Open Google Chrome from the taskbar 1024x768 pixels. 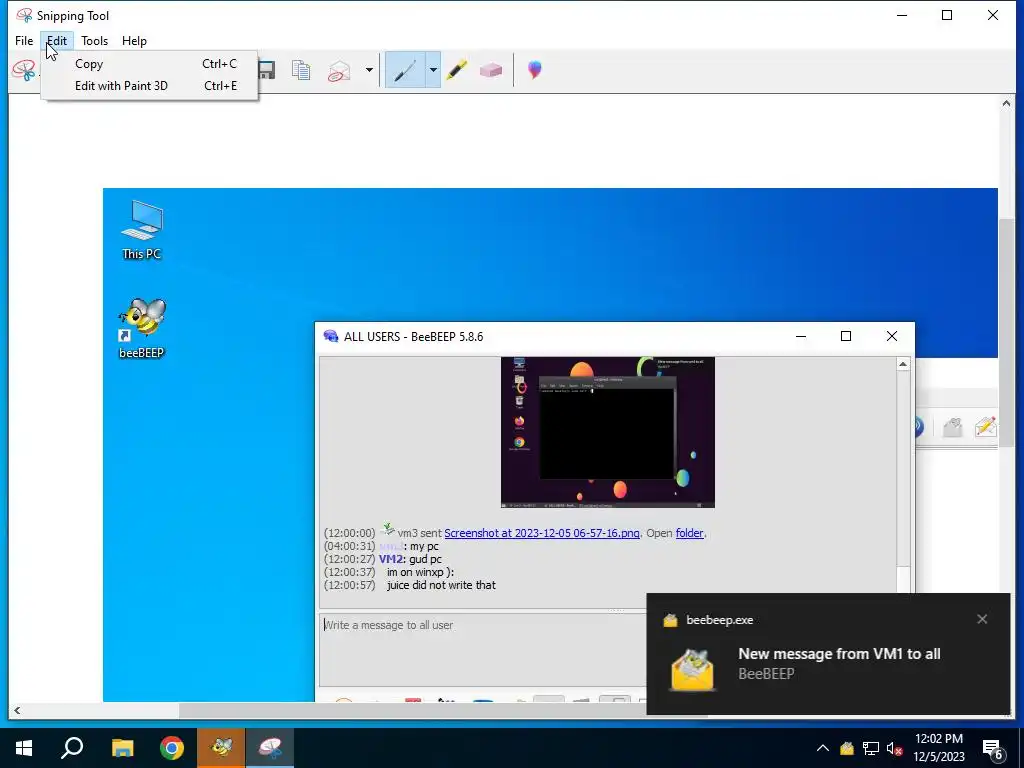click(x=172, y=748)
